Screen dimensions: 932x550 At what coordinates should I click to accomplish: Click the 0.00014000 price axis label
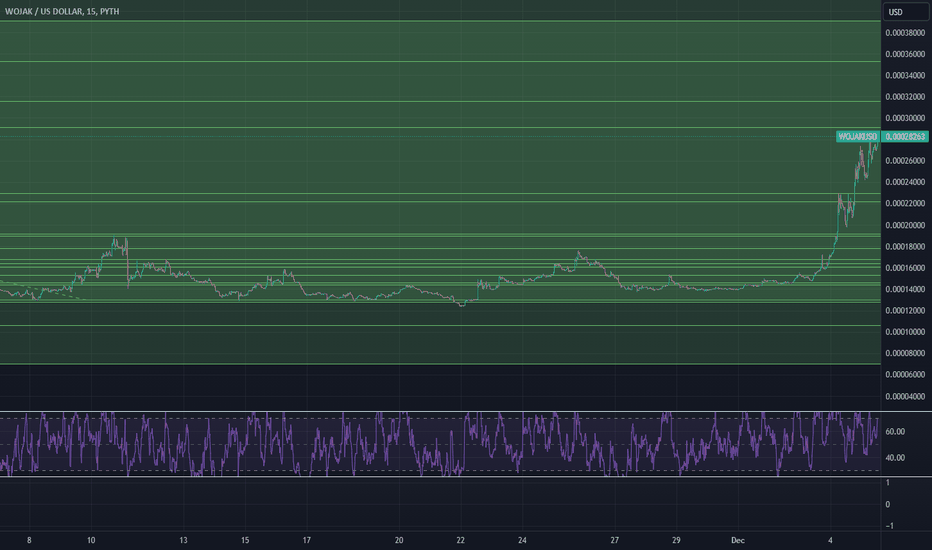(x=905, y=290)
